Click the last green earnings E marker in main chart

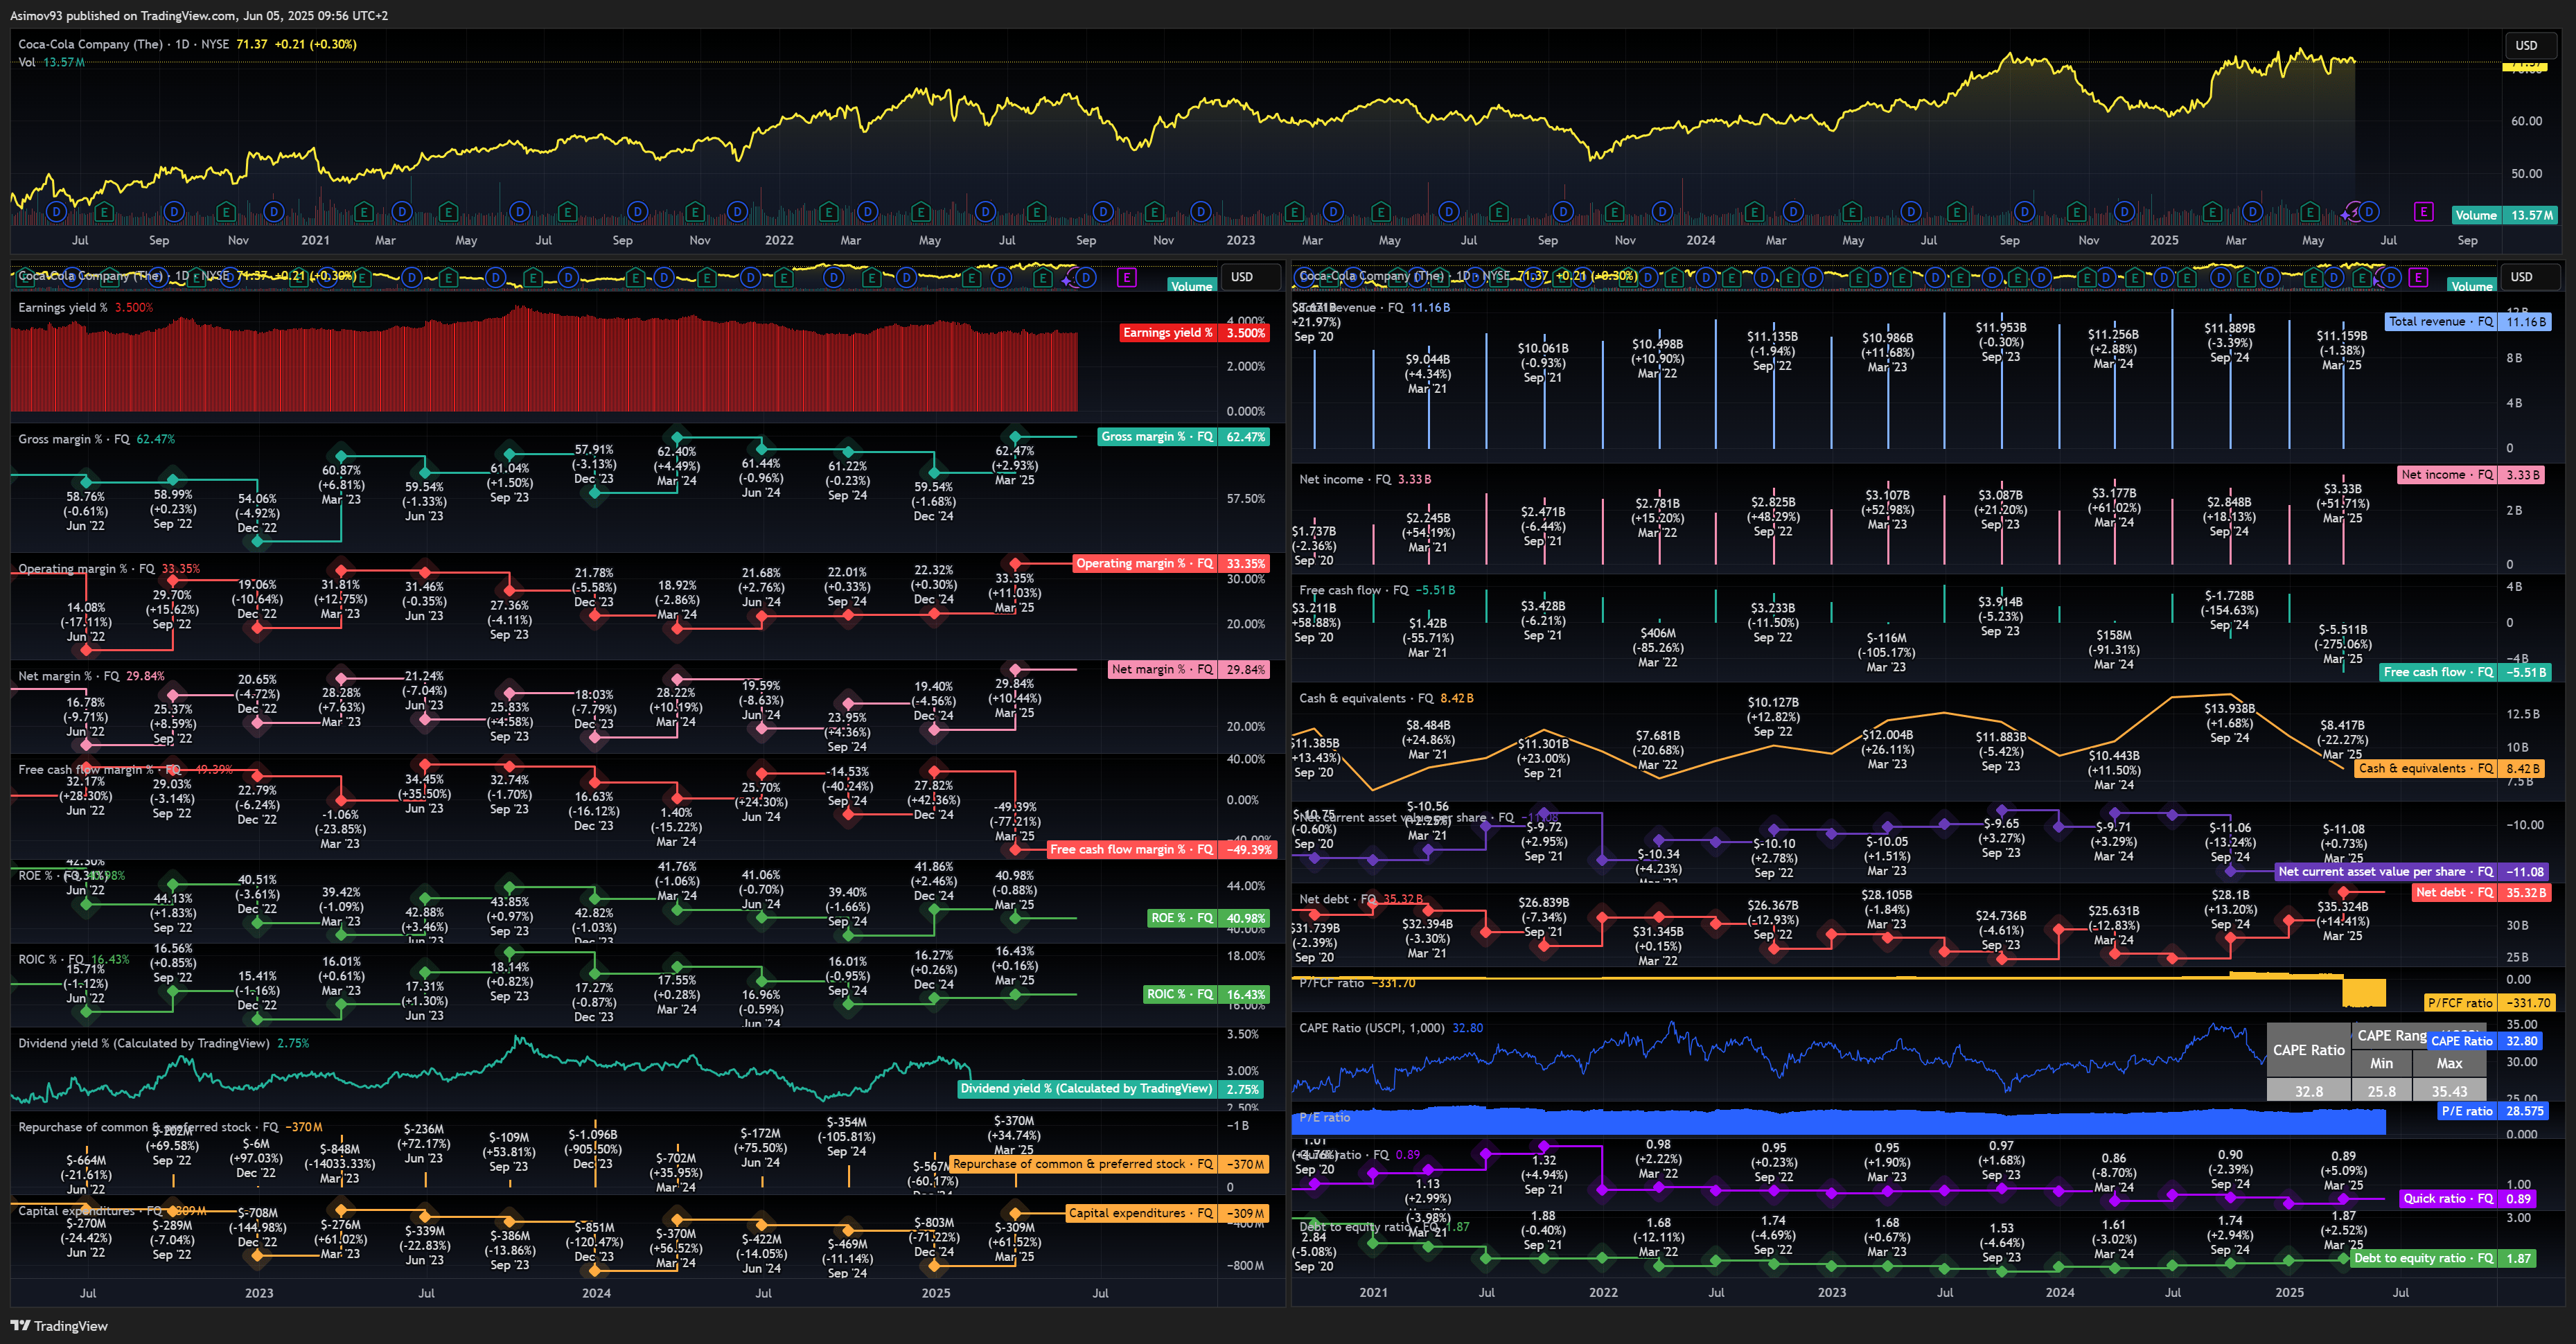pos(2310,212)
